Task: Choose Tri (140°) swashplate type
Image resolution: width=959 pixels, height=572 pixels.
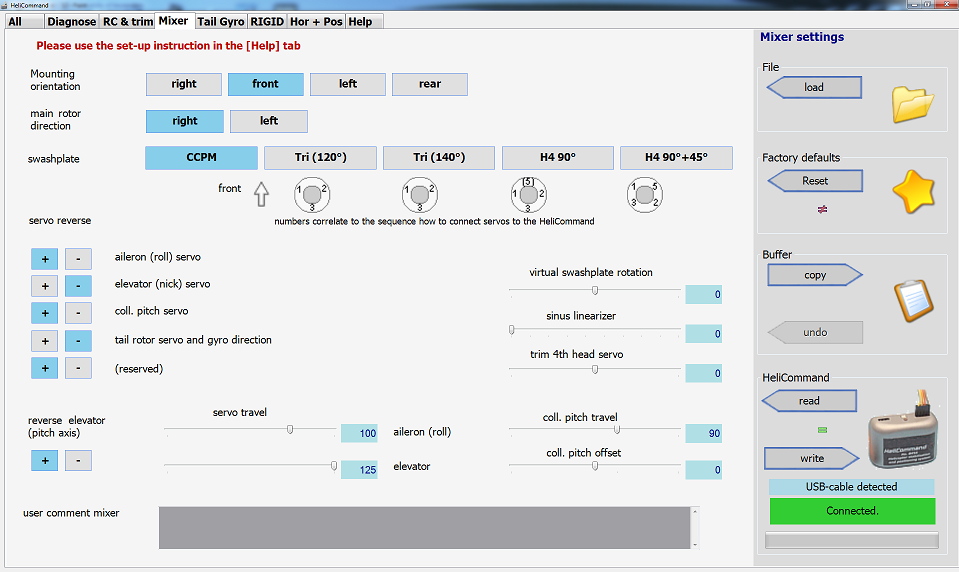Action: click(439, 158)
